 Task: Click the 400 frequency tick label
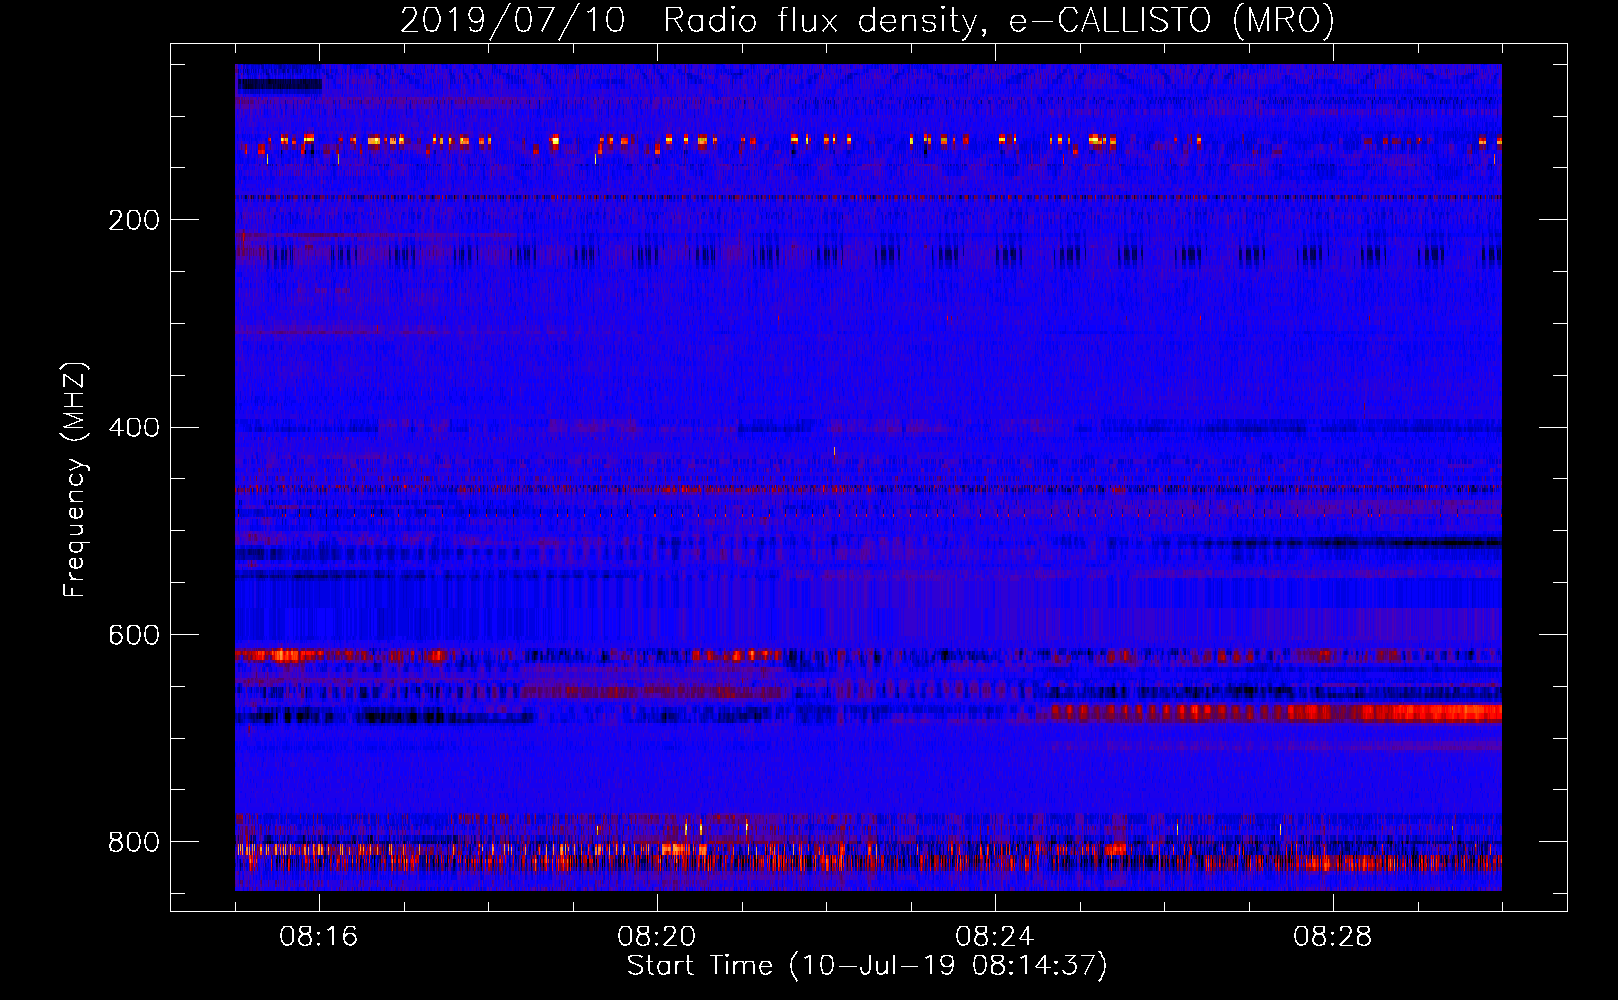134,428
